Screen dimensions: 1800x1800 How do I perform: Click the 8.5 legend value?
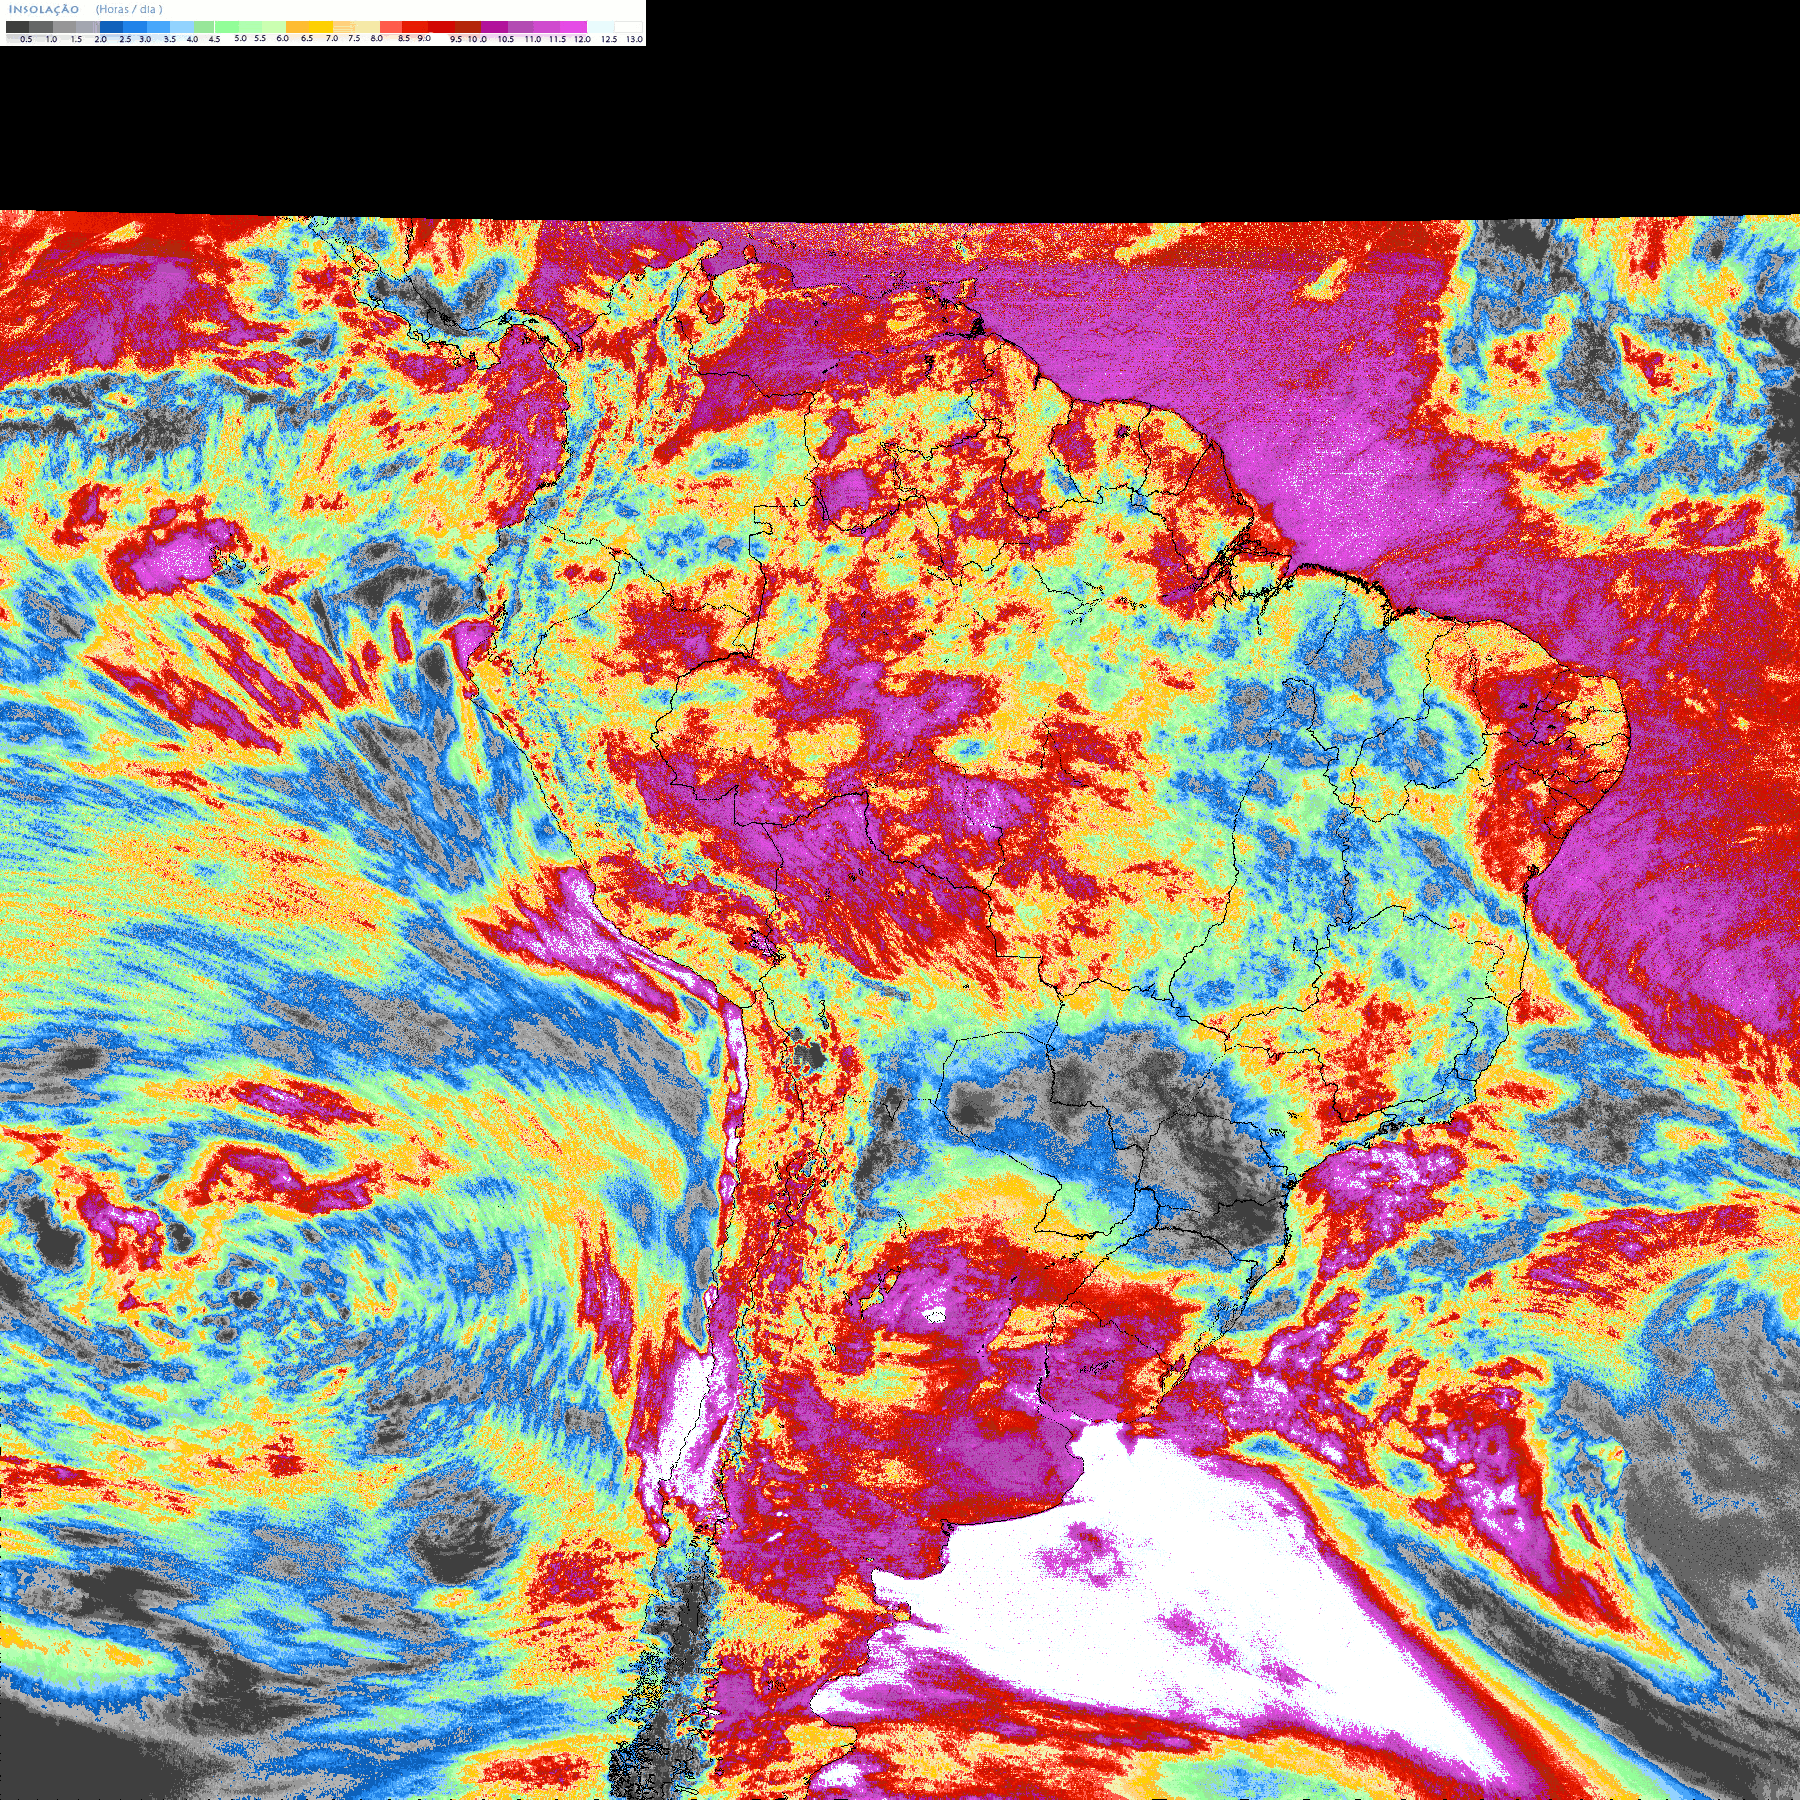tap(404, 38)
